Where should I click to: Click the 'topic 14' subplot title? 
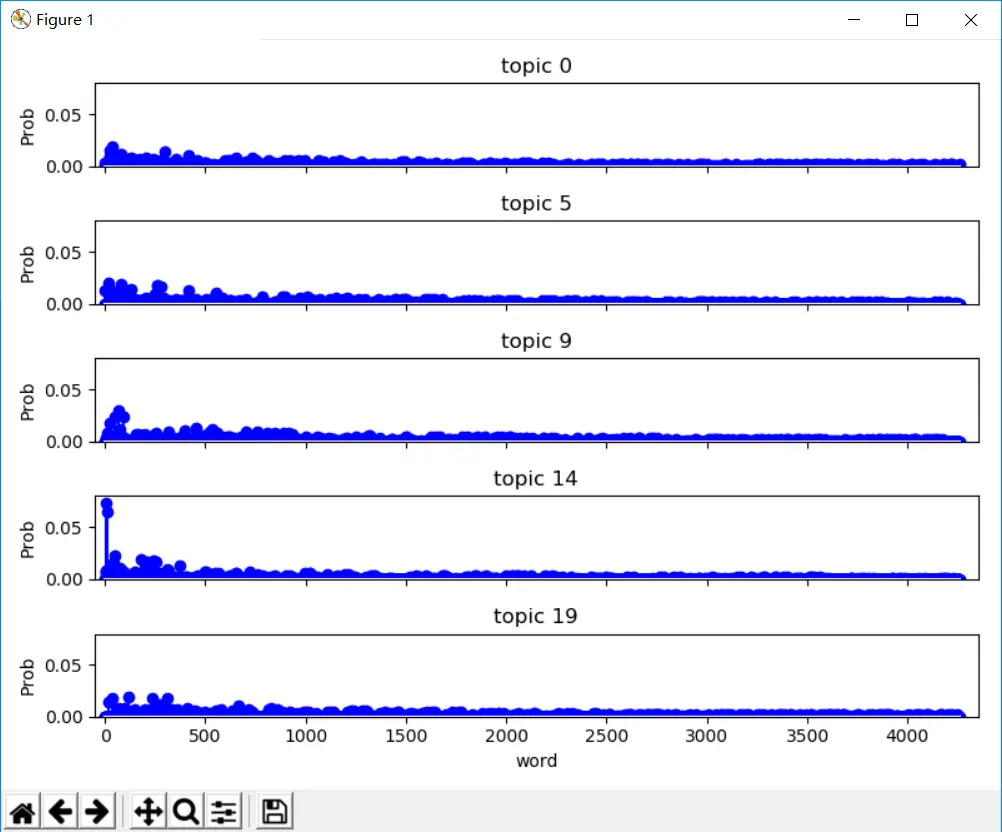(x=536, y=478)
